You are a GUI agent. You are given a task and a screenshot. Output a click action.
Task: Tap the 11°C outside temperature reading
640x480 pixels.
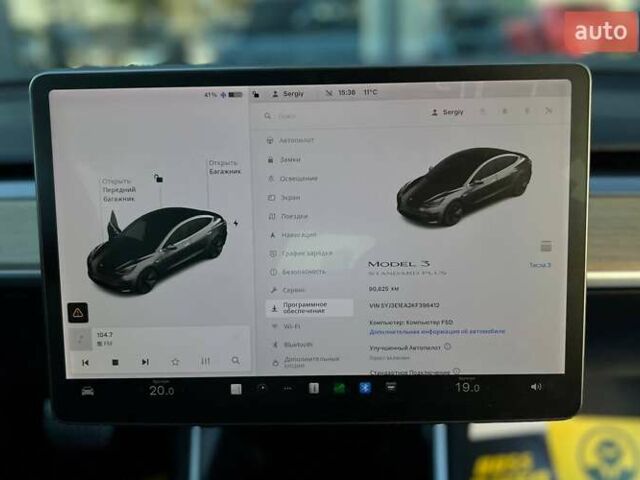(371, 92)
